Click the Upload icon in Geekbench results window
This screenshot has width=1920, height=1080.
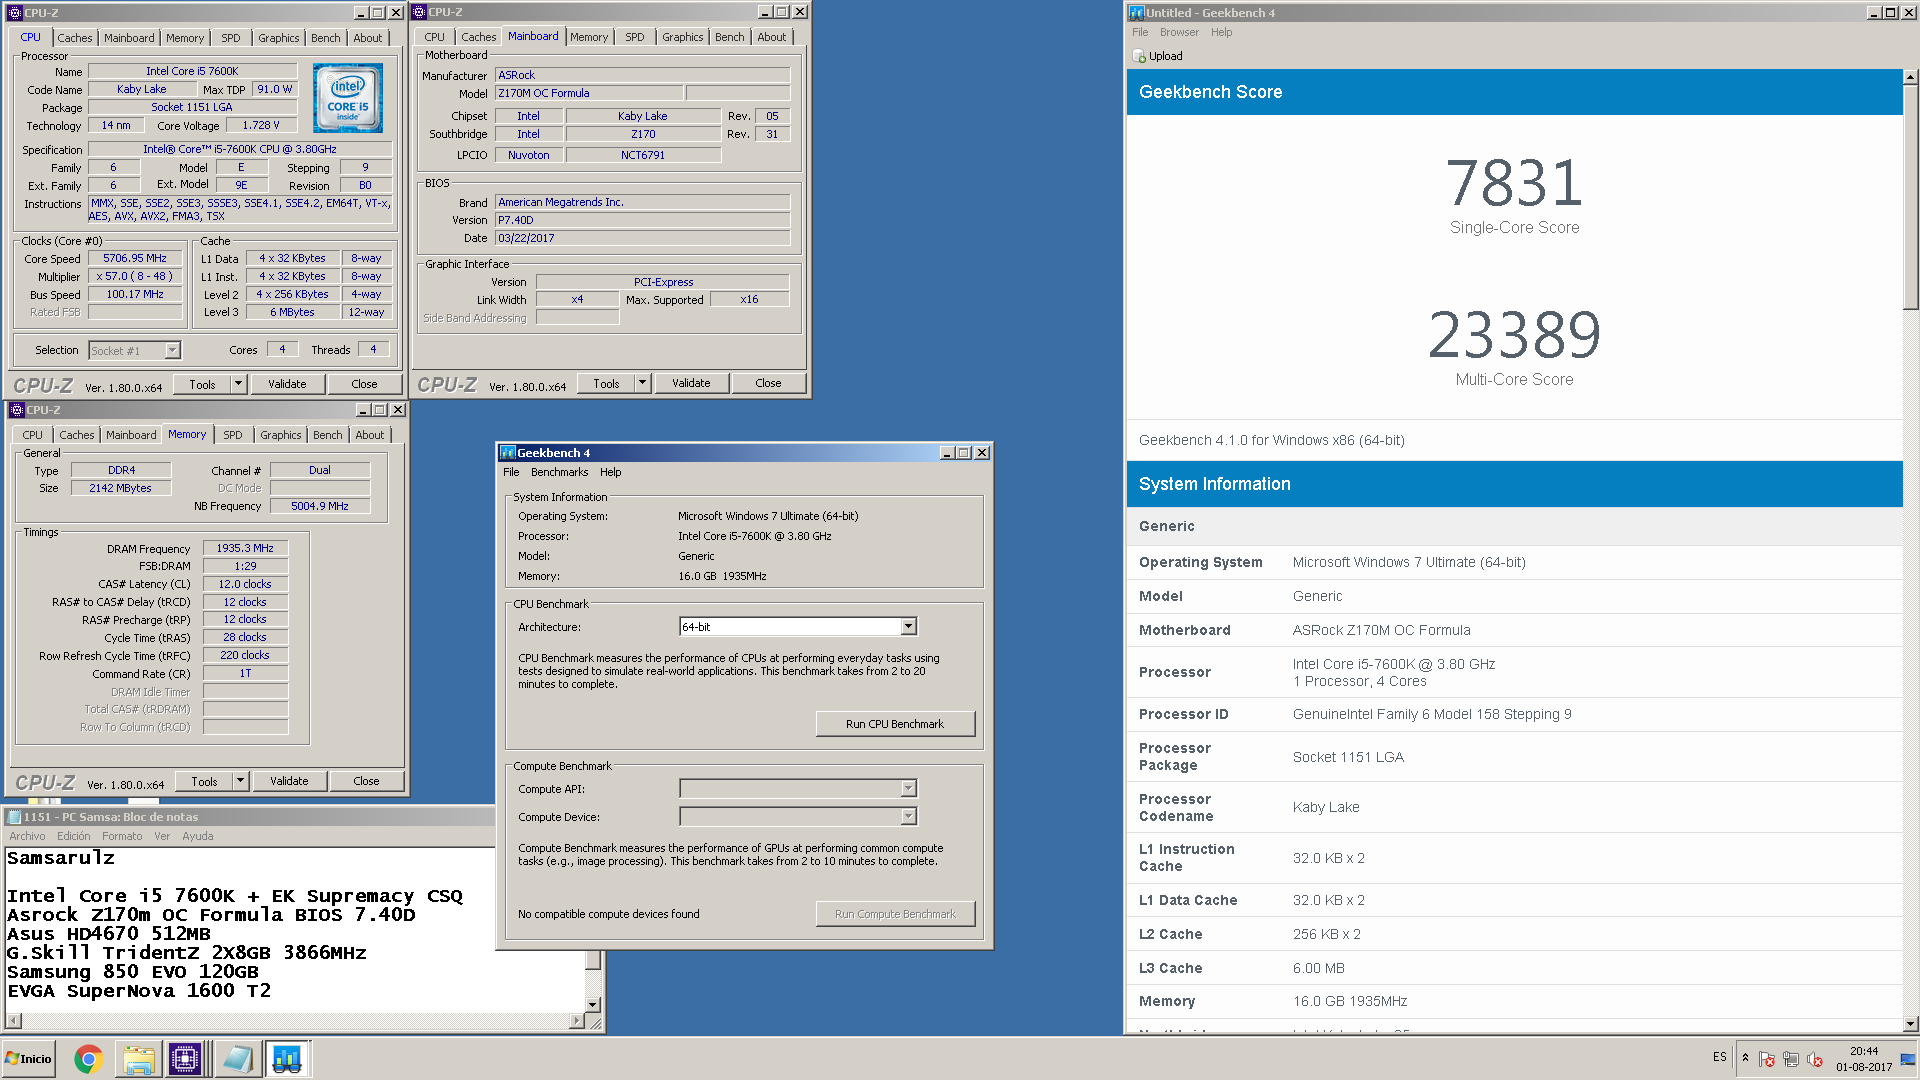tap(1139, 56)
